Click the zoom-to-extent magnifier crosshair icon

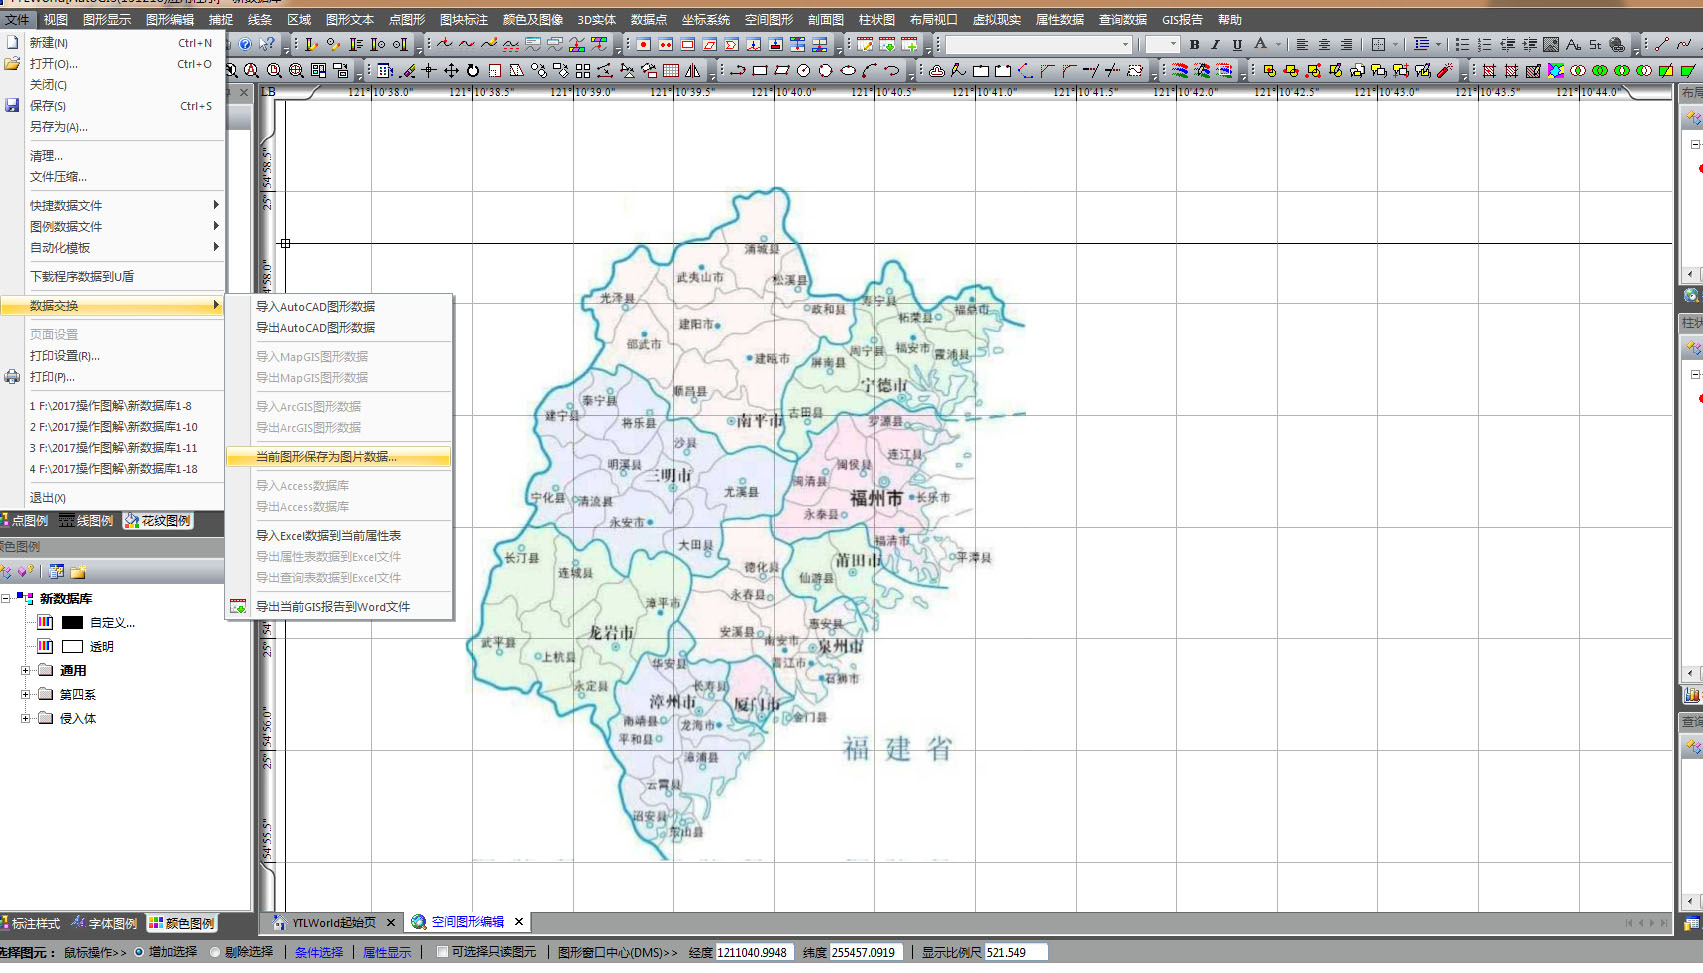point(296,71)
